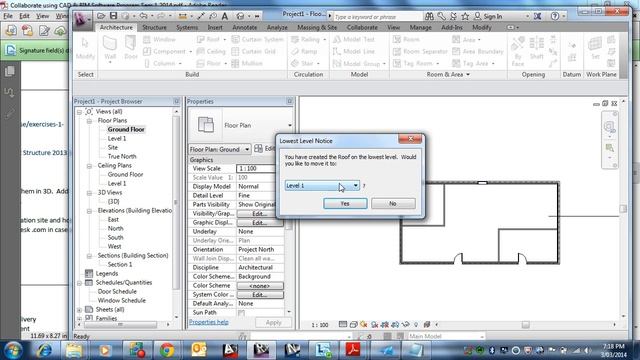The height and width of the screenshot is (360, 640).
Task: Open the Properties help link
Action: pos(209,322)
